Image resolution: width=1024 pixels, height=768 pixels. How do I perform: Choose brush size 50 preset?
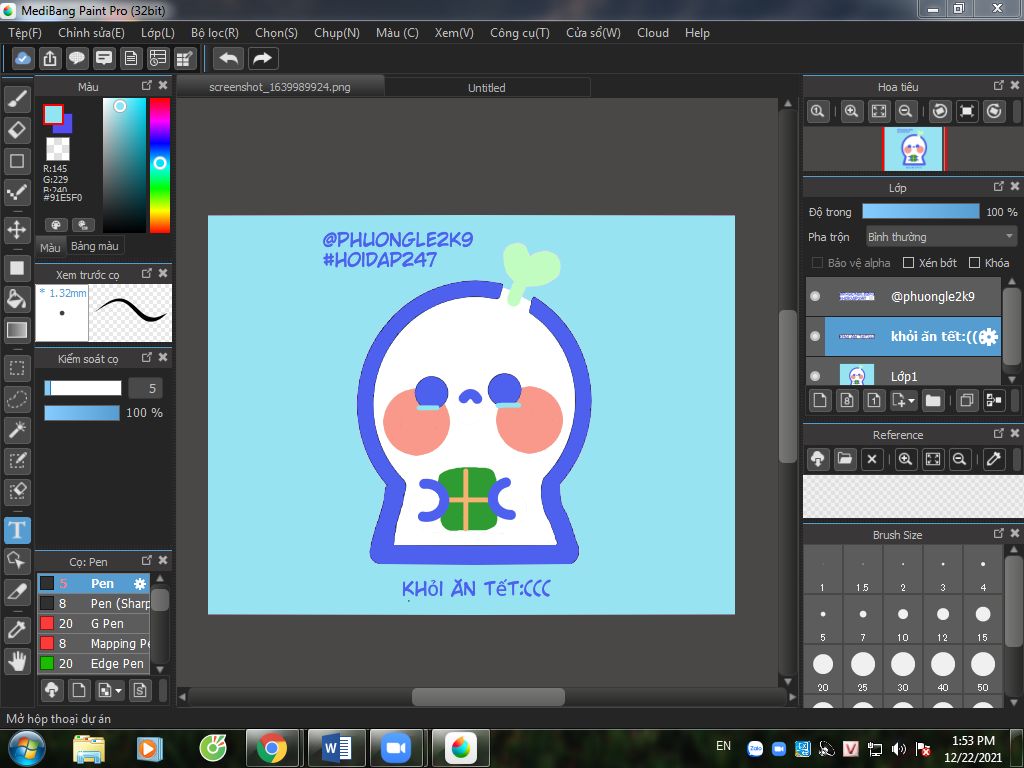click(x=983, y=671)
